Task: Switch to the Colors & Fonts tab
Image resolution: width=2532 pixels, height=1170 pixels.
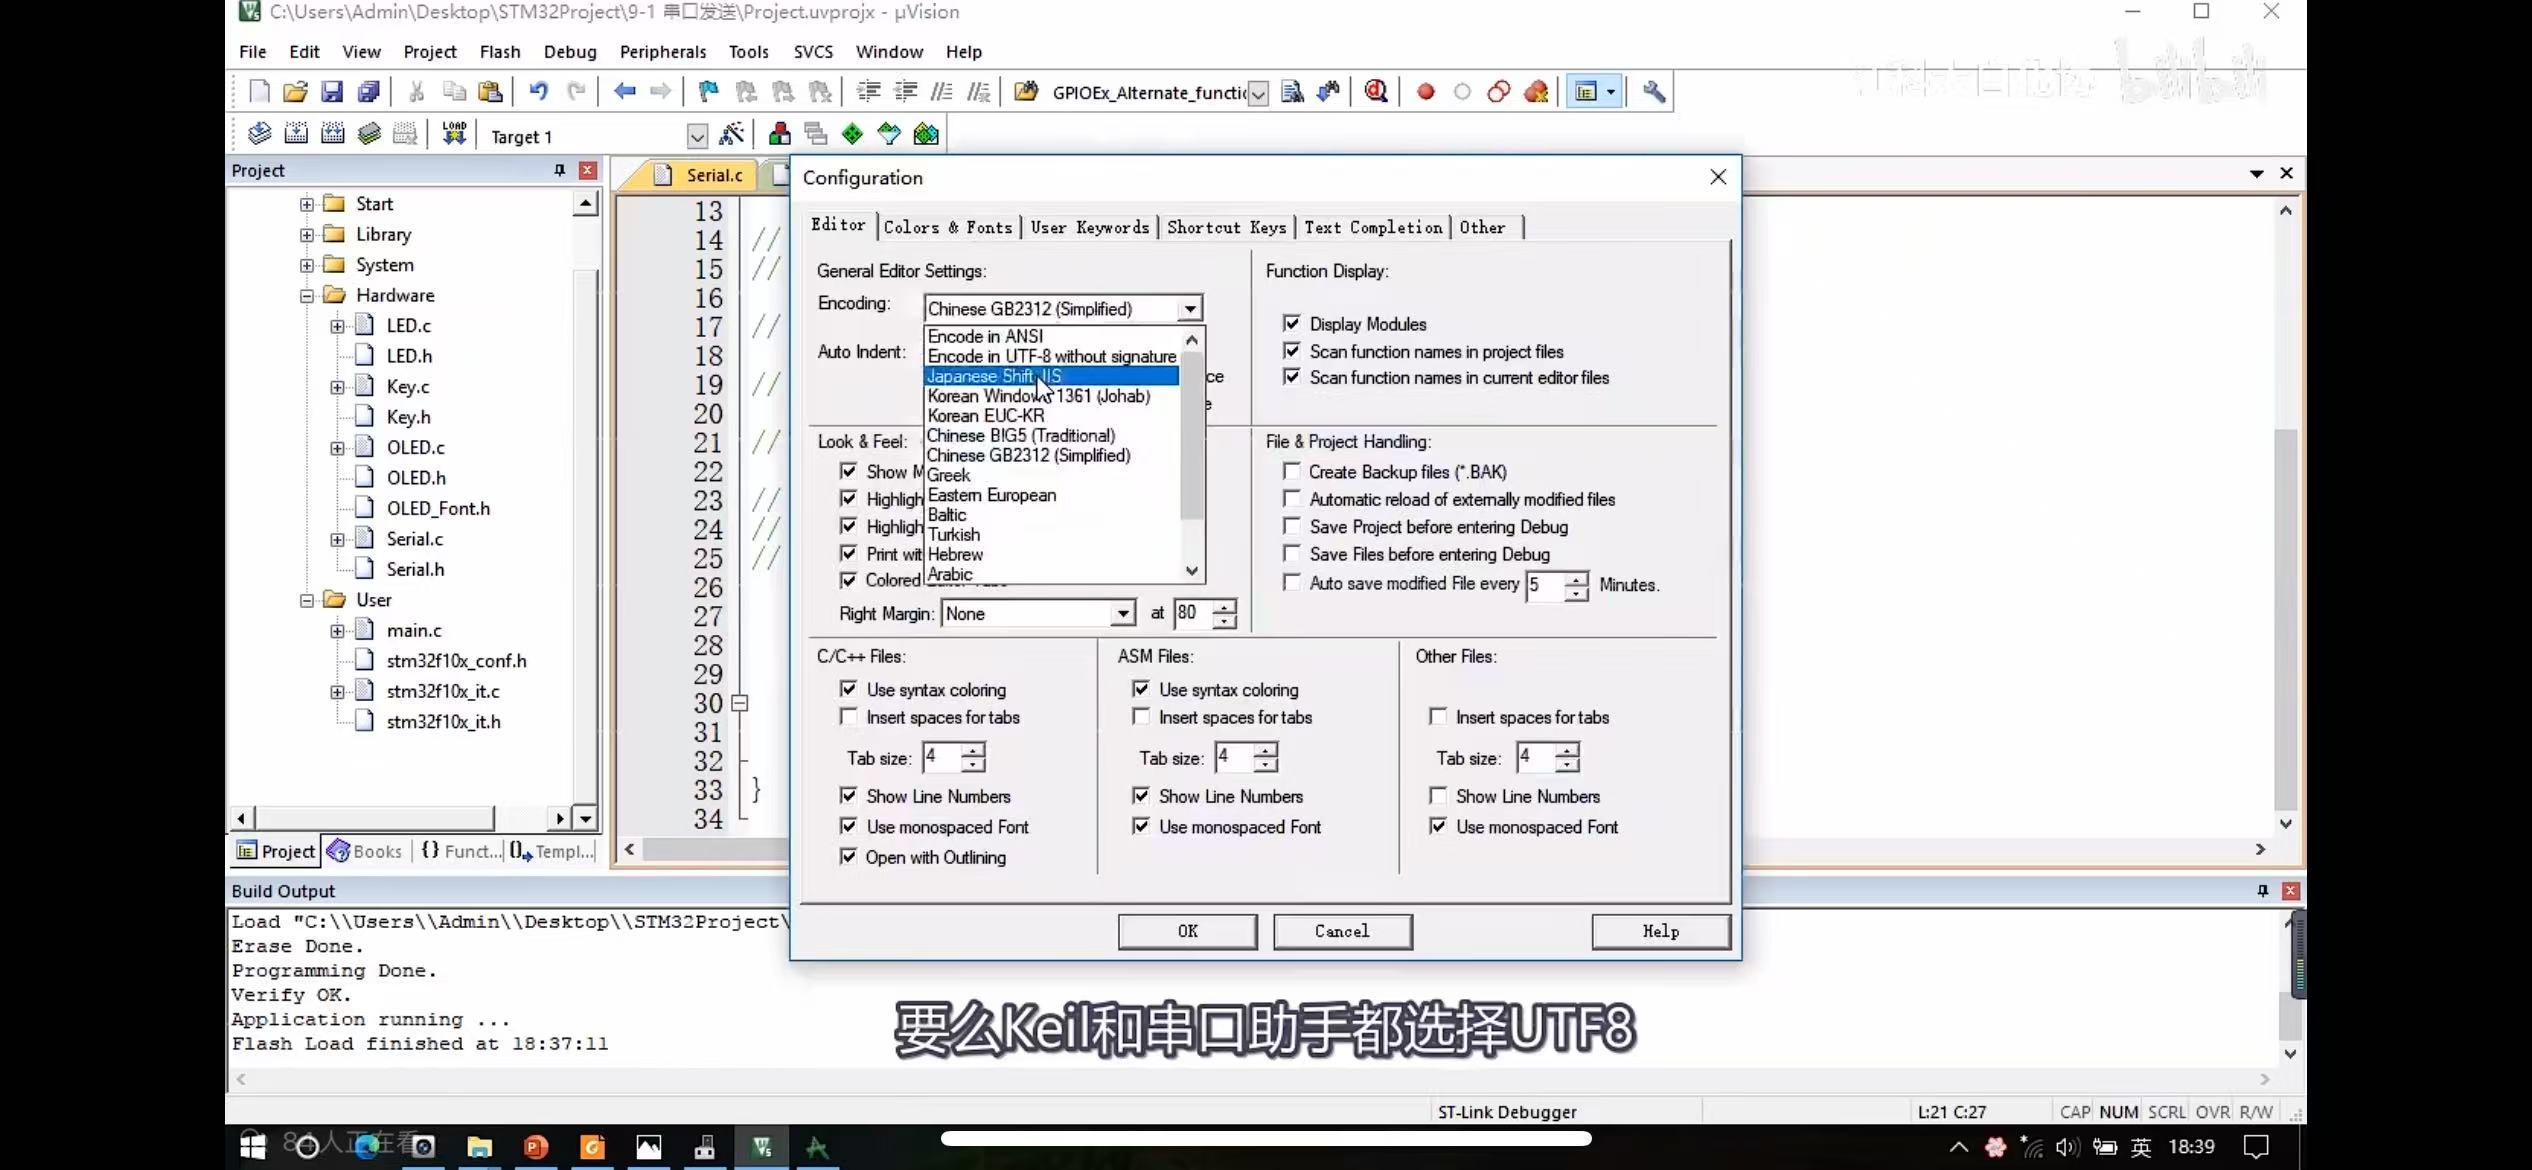Action: (x=947, y=227)
